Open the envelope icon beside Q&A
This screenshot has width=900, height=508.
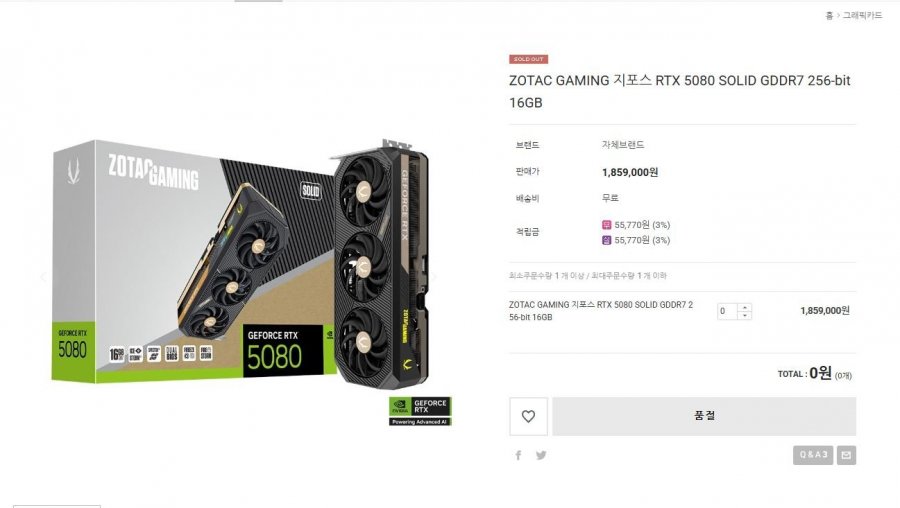point(846,455)
